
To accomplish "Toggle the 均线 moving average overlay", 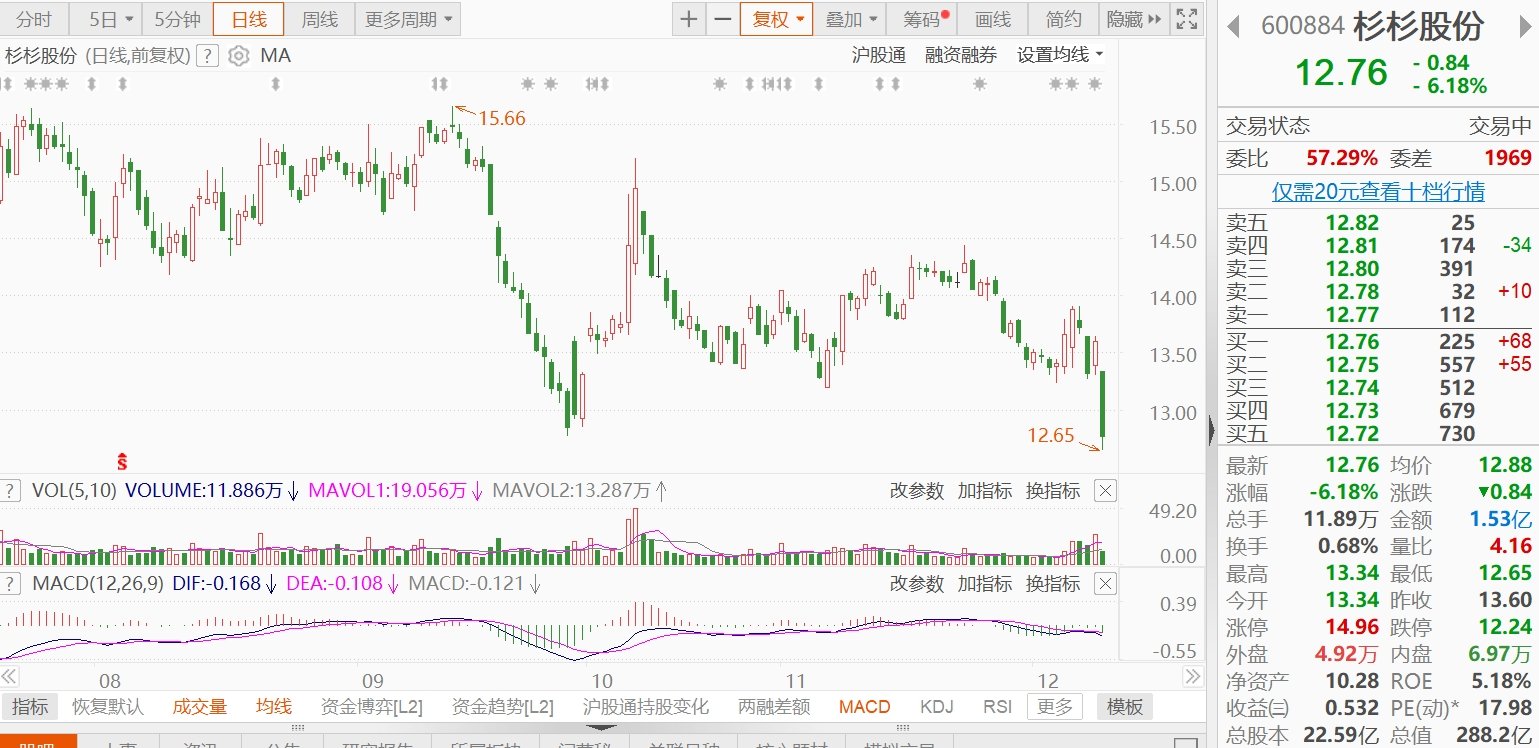I will (x=273, y=707).
